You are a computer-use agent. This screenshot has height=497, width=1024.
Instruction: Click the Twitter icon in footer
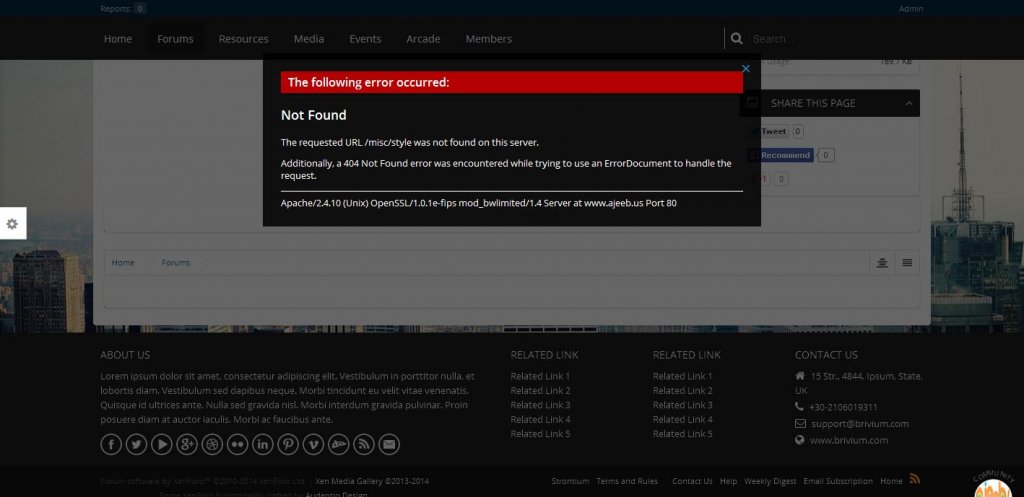pyautogui.click(x=136, y=444)
